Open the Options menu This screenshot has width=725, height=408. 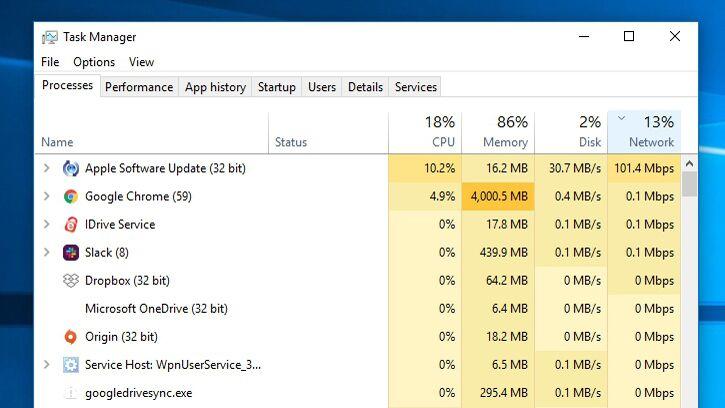pyautogui.click(x=94, y=62)
